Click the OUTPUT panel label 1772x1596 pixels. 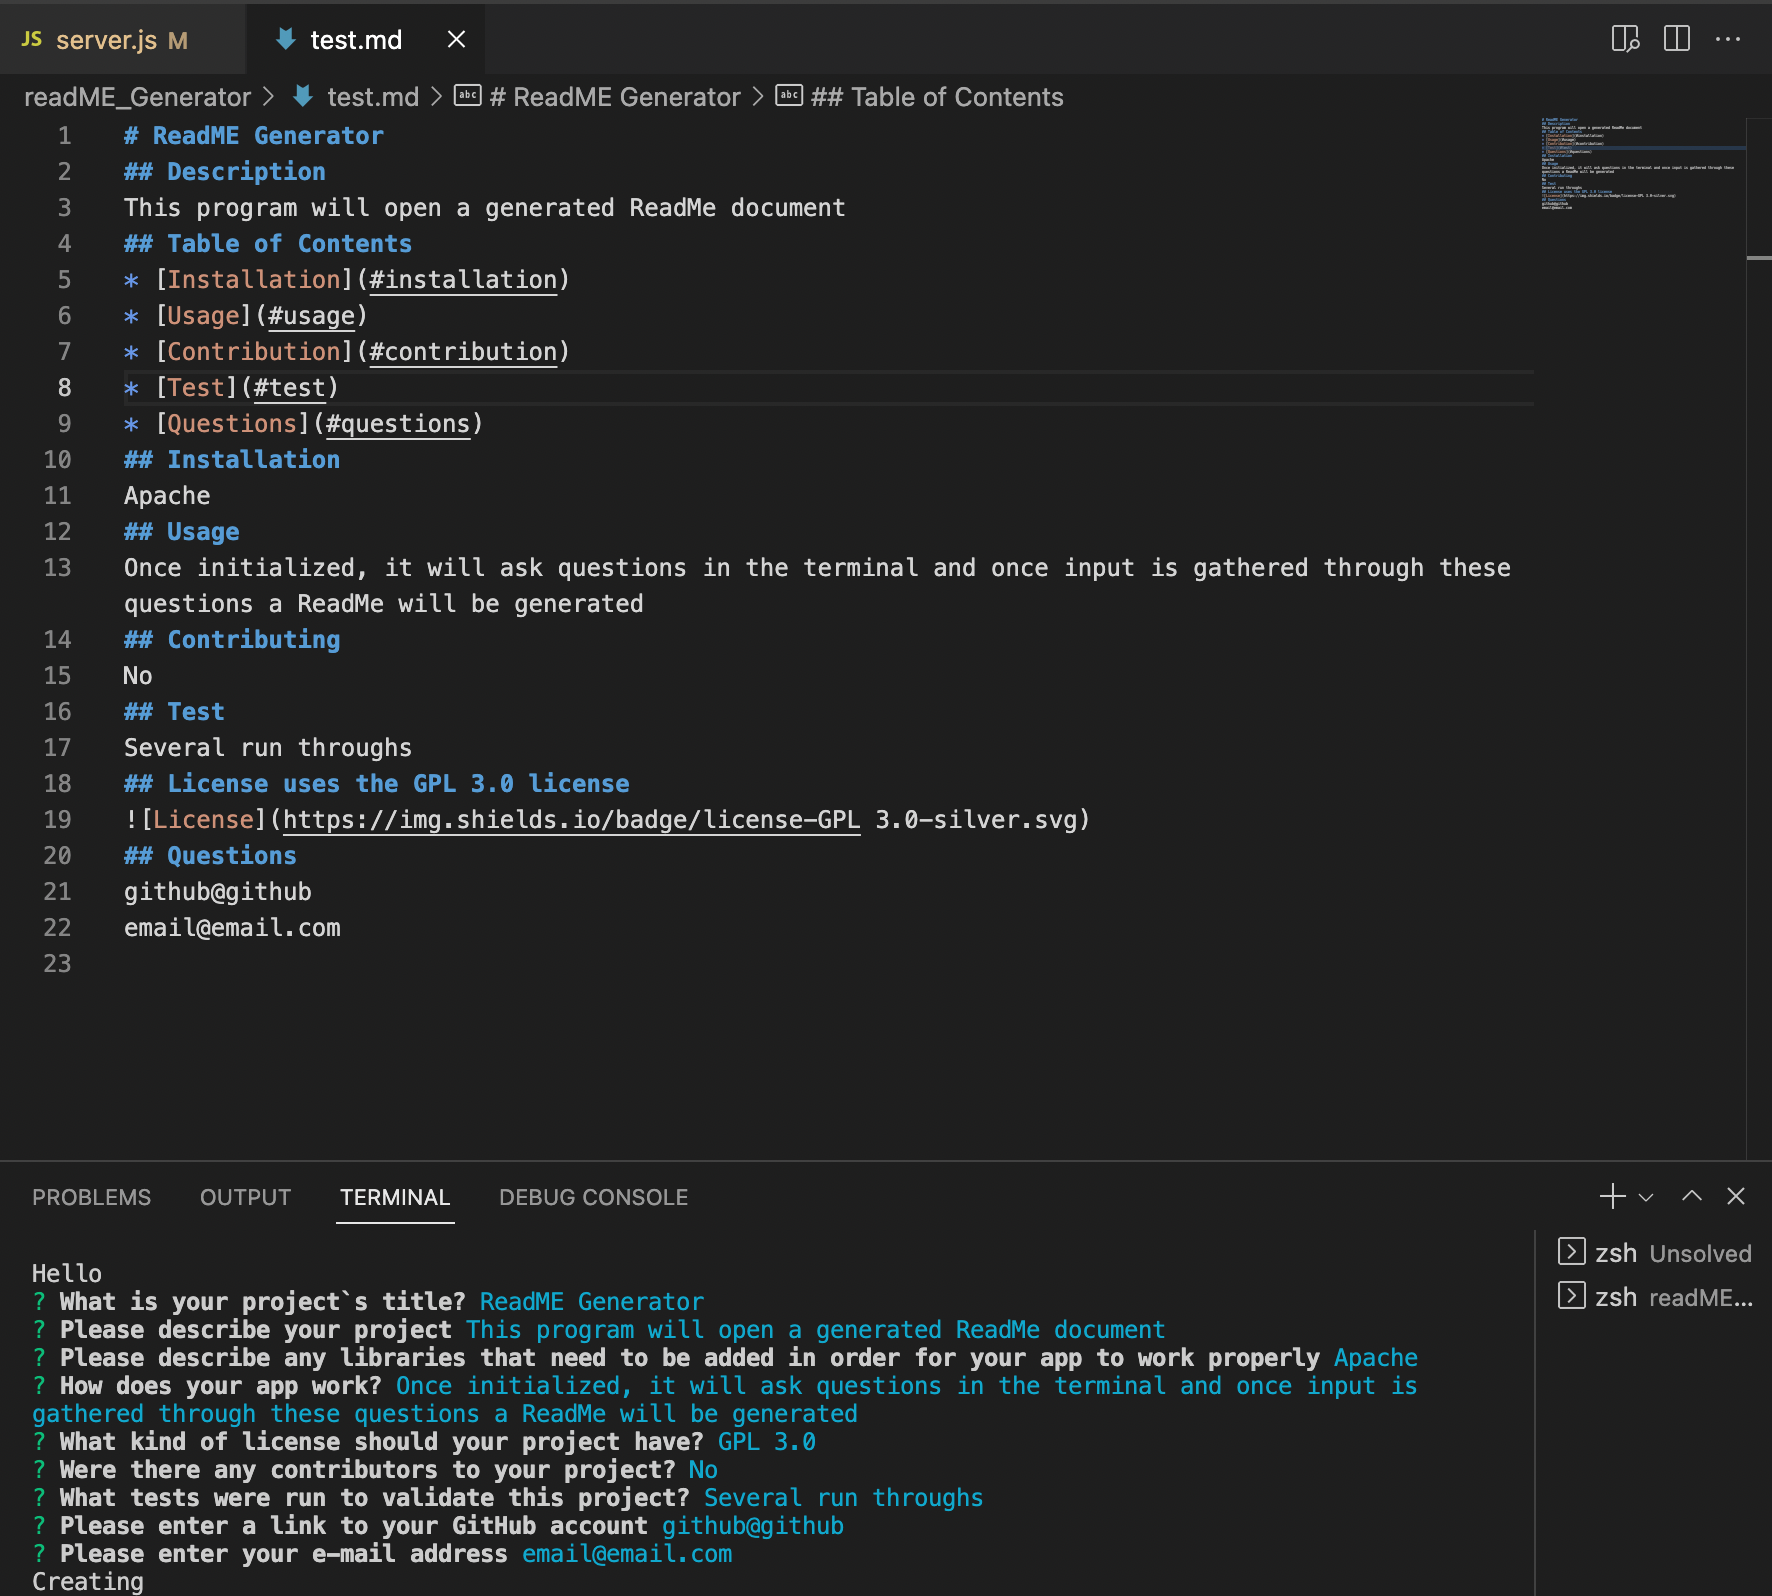coord(245,1197)
